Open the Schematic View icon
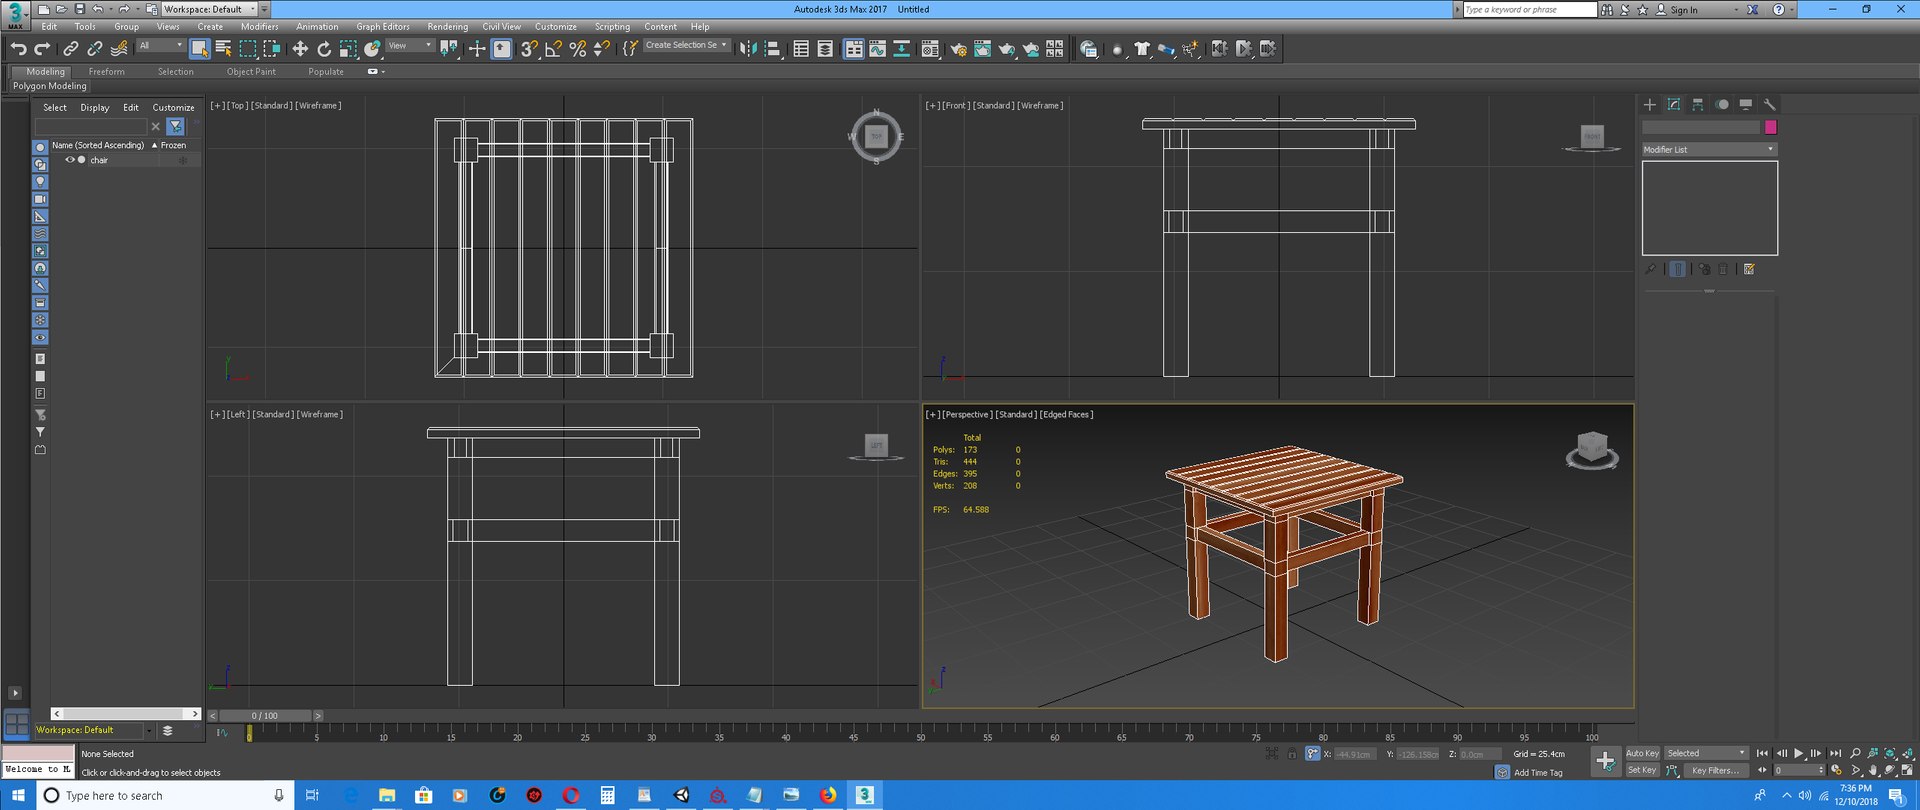This screenshot has height=810, width=1920. point(901,48)
